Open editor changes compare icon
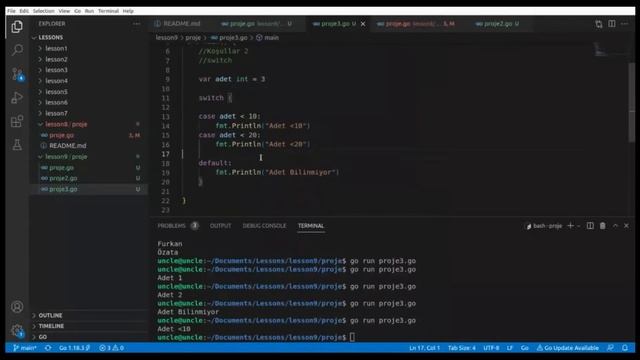 tap(598, 24)
